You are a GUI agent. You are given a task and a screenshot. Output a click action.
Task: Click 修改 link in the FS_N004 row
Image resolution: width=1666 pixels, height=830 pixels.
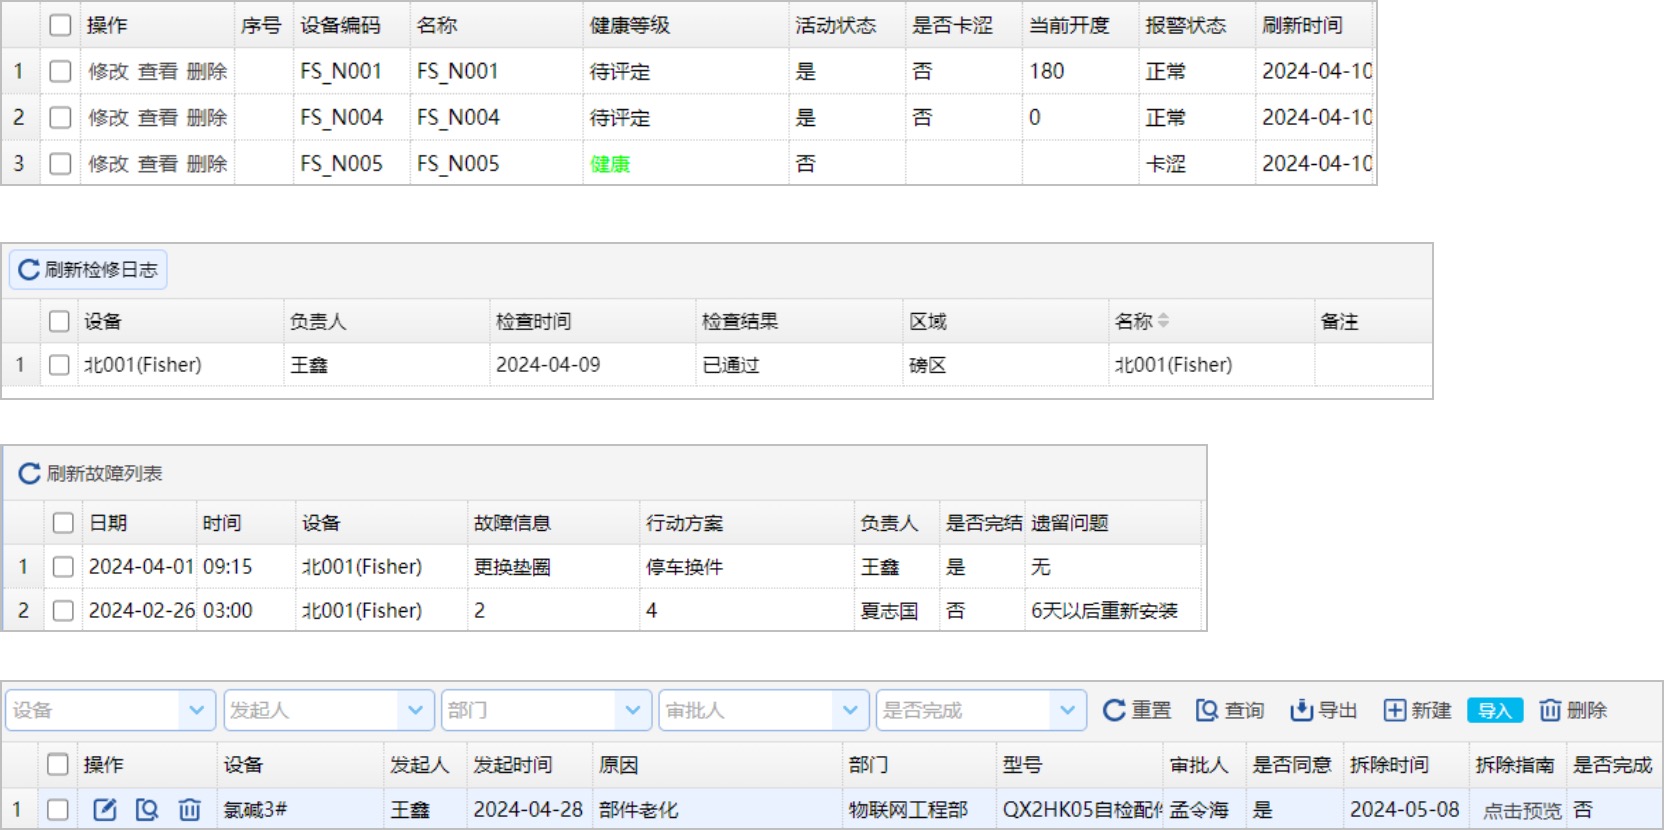[x=108, y=118]
